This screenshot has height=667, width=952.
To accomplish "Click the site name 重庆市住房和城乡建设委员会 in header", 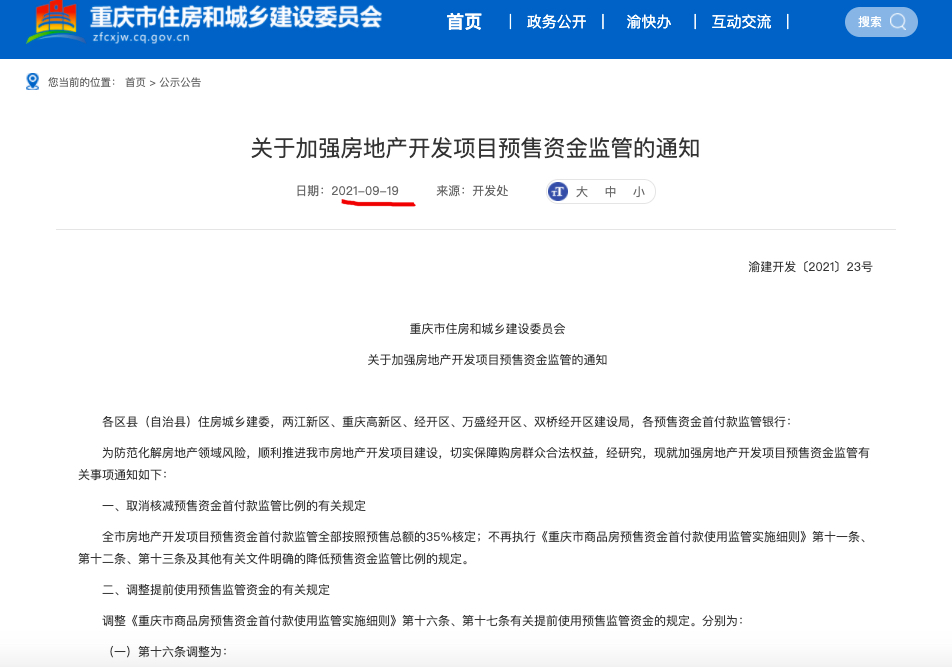I will 235,17.
